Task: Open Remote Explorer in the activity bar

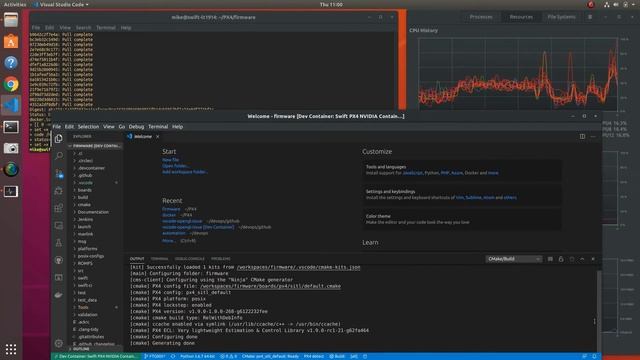Action: (59, 225)
